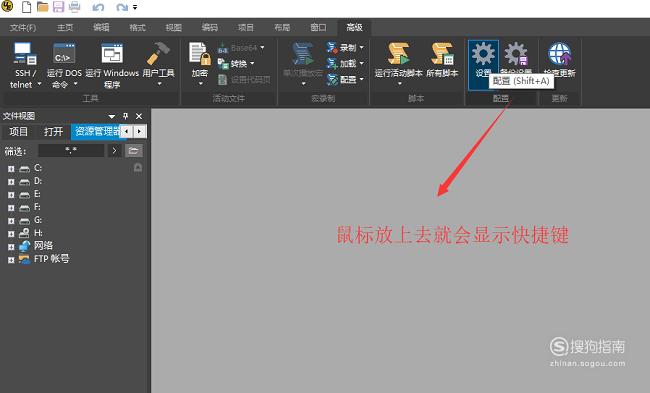Select the 资源管理器 tab in file view
The height and width of the screenshot is (393, 650).
[x=96, y=132]
